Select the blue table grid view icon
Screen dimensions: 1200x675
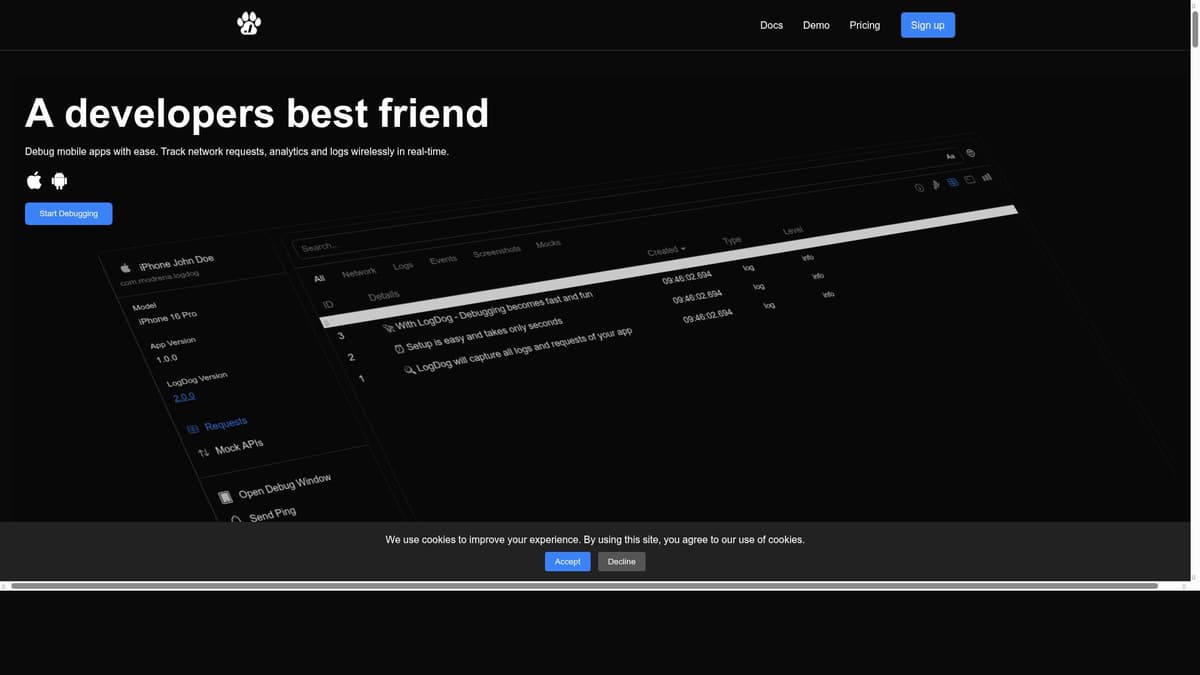tap(953, 182)
